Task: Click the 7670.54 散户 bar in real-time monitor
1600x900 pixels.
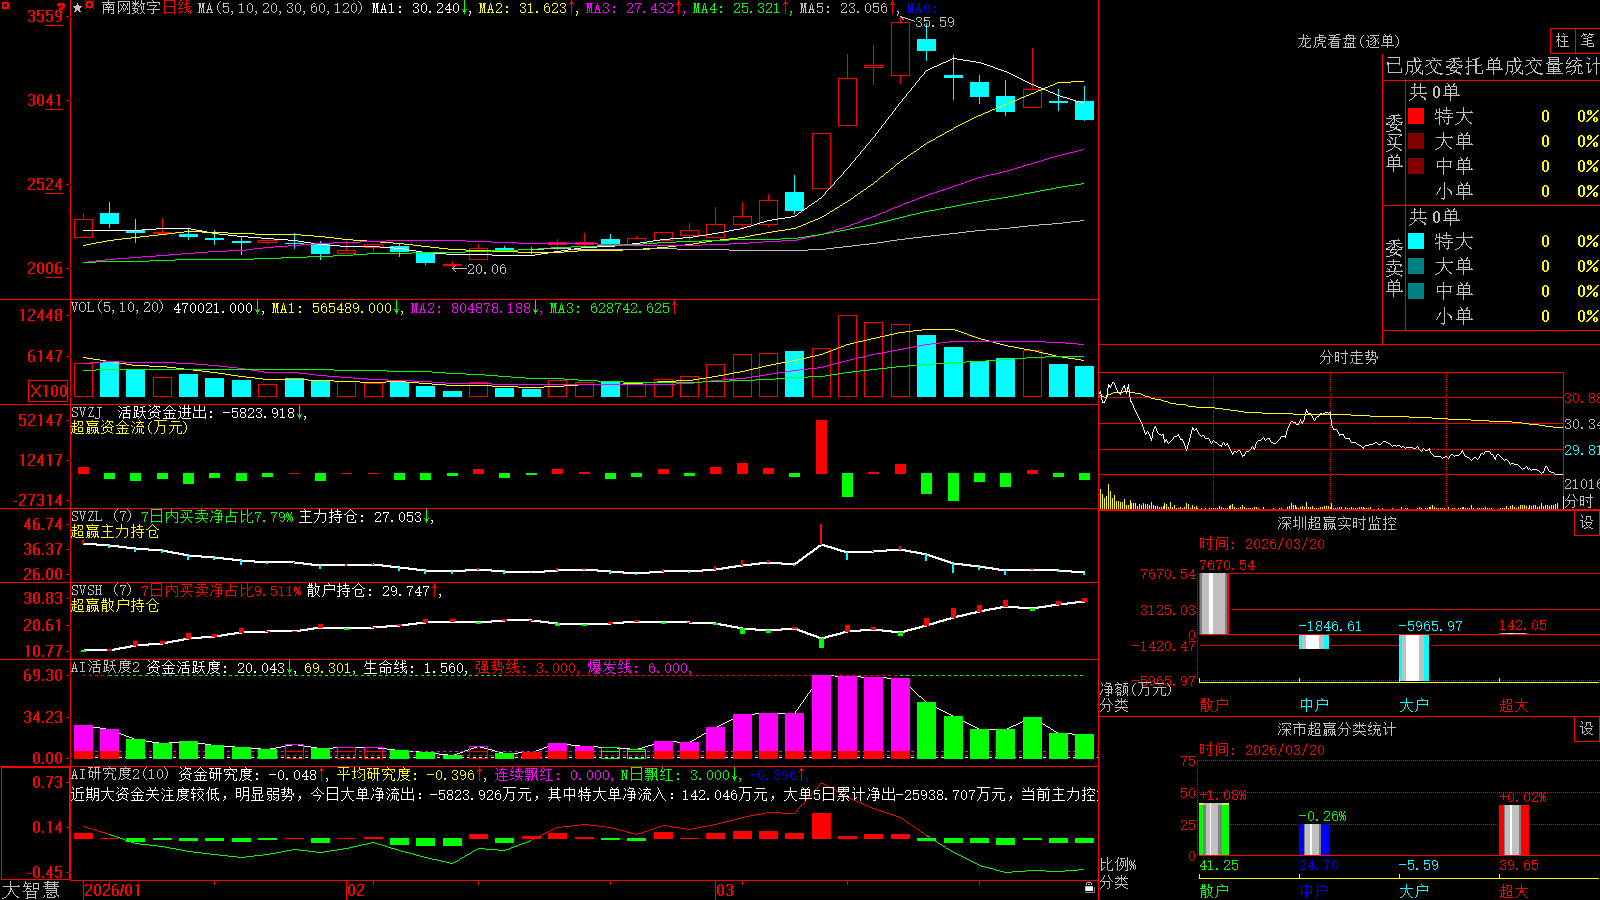Action: point(1214,603)
